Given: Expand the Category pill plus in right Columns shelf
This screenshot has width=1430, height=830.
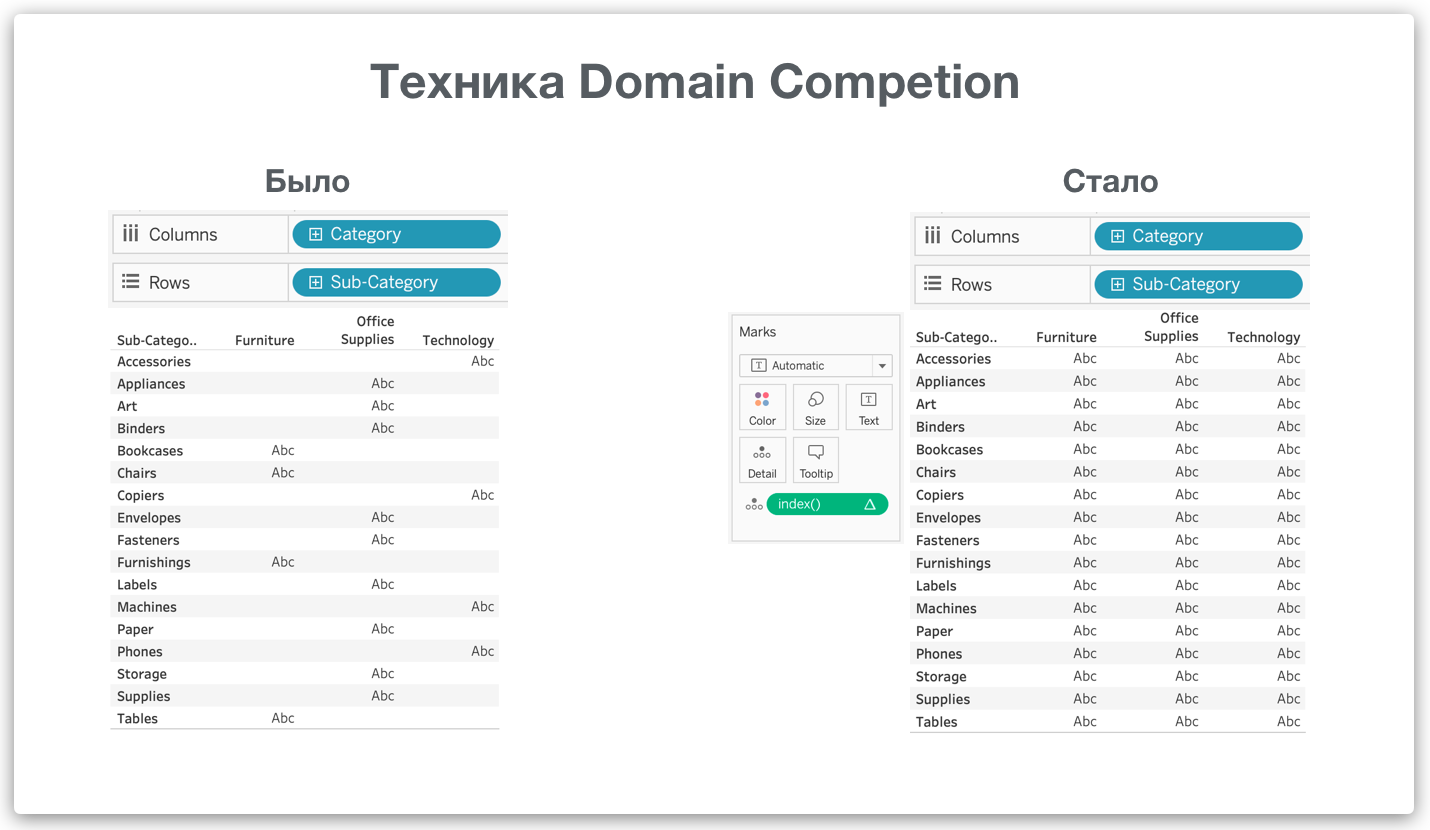Looking at the screenshot, I should [1117, 236].
